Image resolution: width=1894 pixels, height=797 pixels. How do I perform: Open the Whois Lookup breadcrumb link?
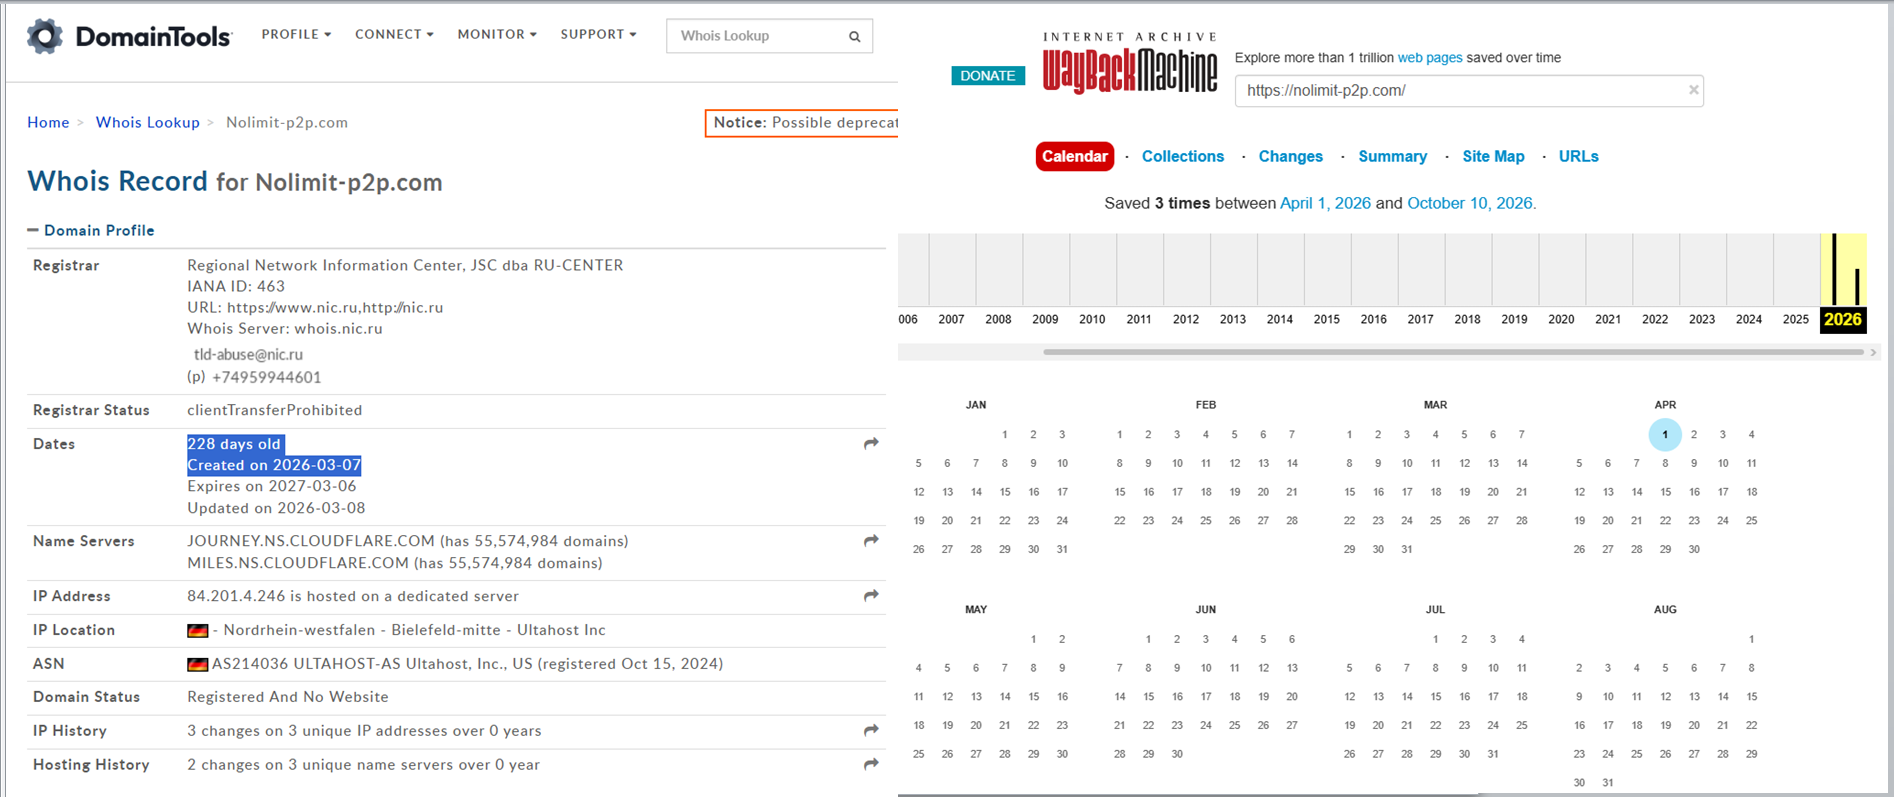tap(148, 122)
